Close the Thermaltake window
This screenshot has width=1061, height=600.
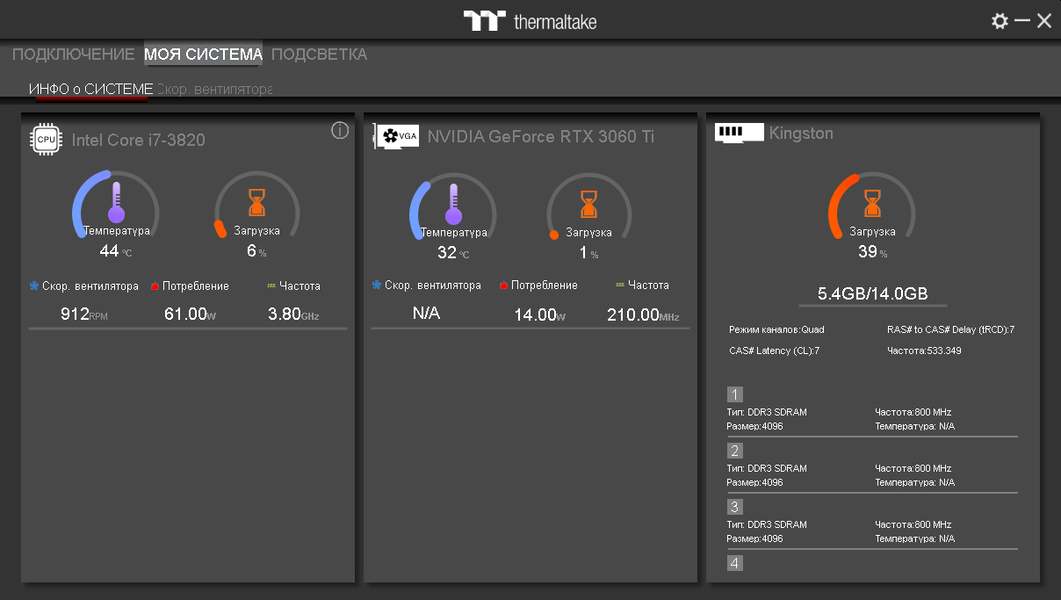tap(1044, 21)
